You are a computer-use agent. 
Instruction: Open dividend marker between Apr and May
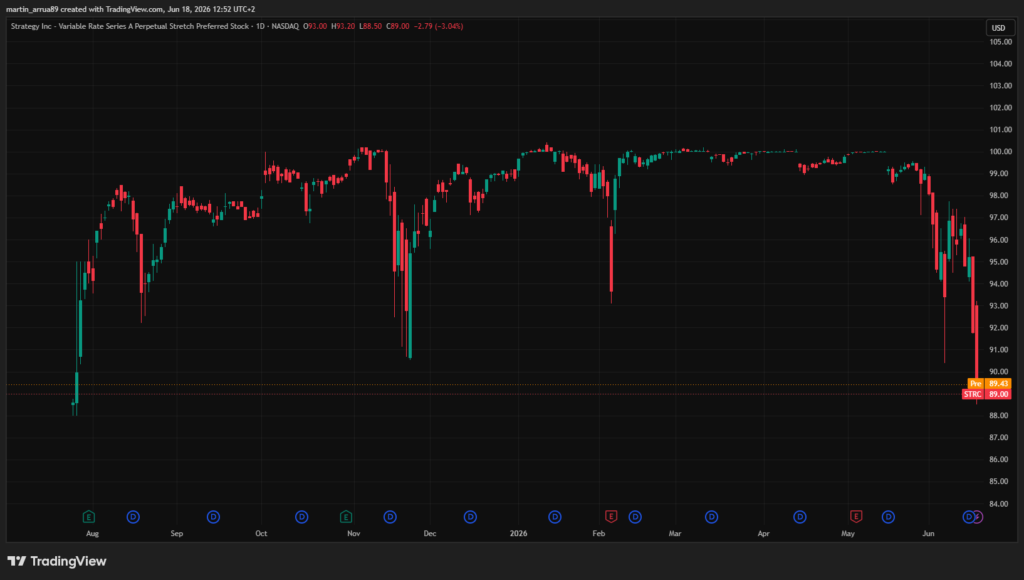800,517
